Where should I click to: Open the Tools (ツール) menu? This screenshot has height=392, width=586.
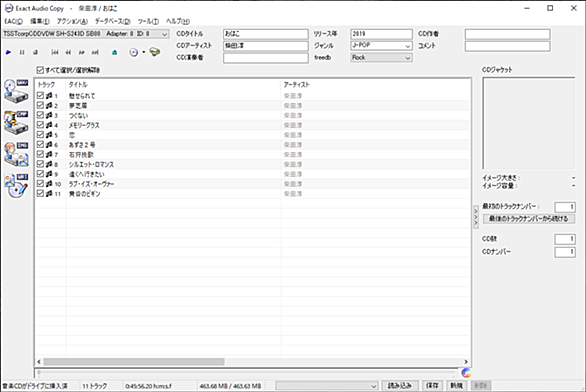pyautogui.click(x=148, y=21)
